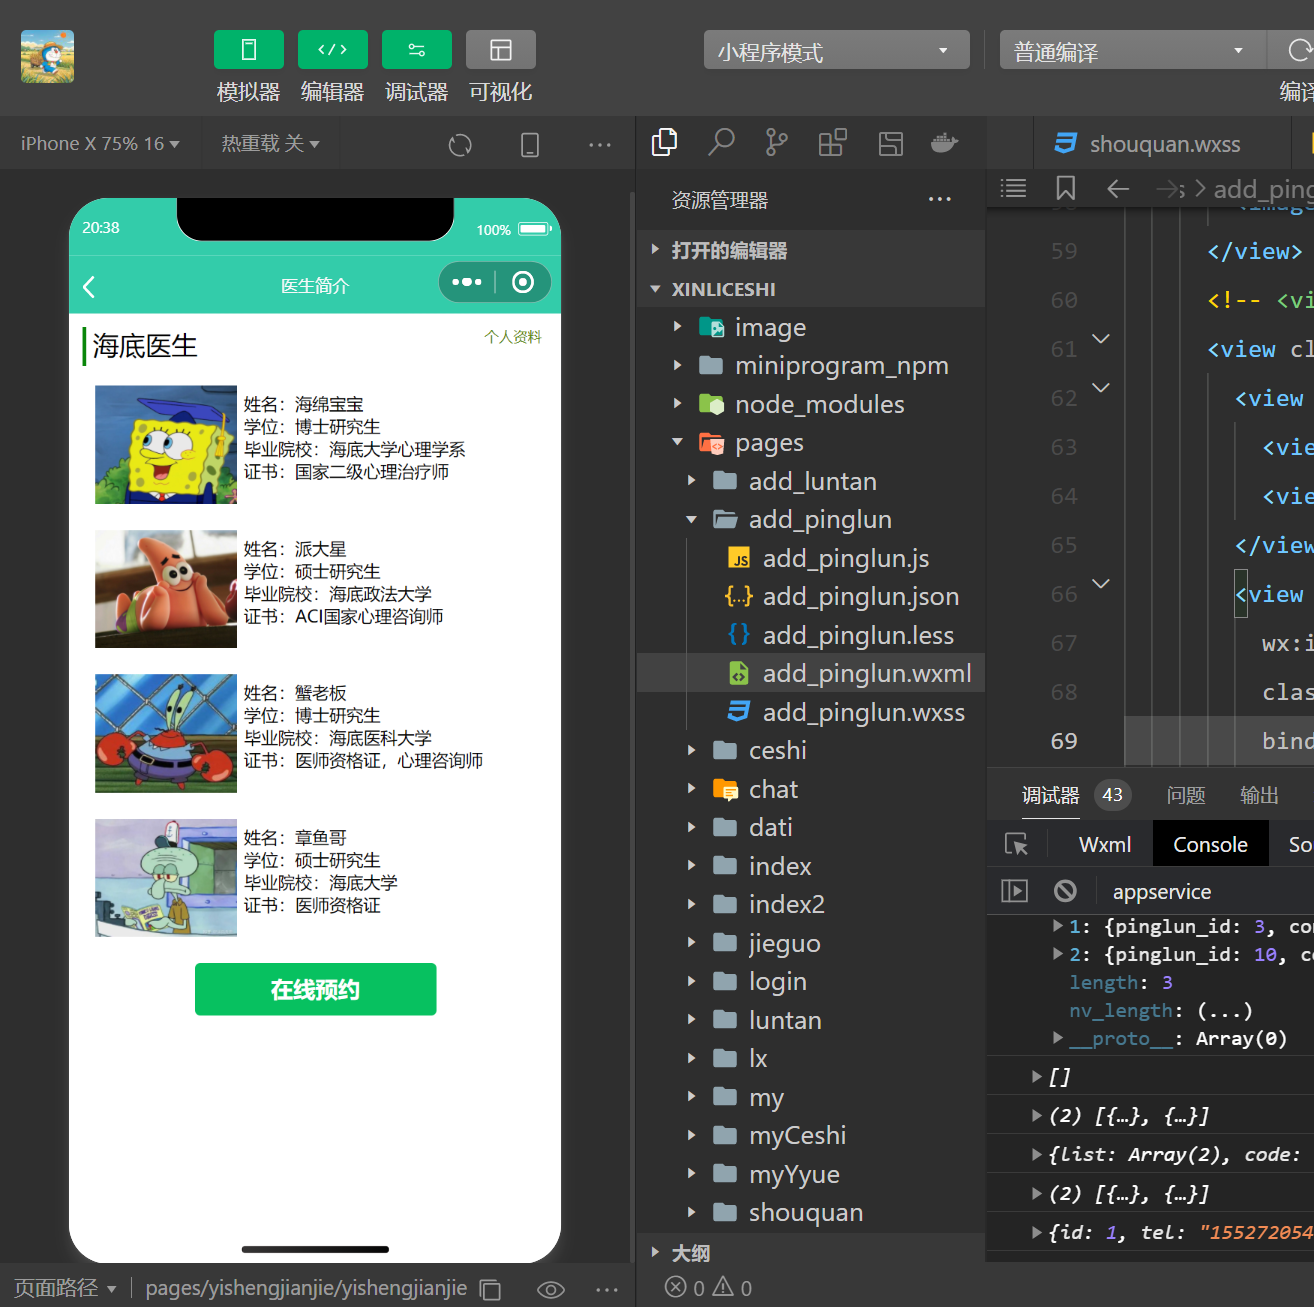
Task: Fold code at line 66
Action: pyautogui.click(x=1101, y=584)
